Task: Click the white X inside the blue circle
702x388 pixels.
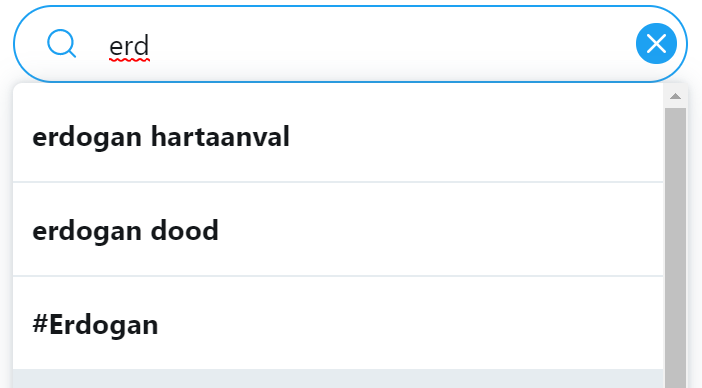Action: click(656, 43)
